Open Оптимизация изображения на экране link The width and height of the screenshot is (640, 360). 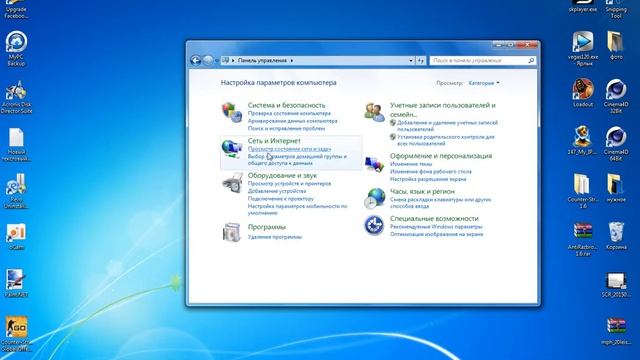click(436, 234)
